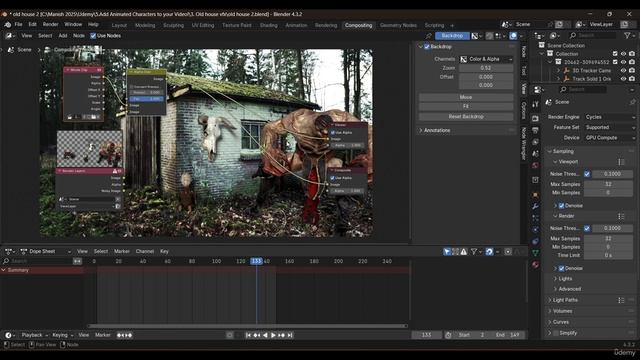Expand the 3D Tracker Camera tree item
This screenshot has width=640, height=360.
[558, 71]
